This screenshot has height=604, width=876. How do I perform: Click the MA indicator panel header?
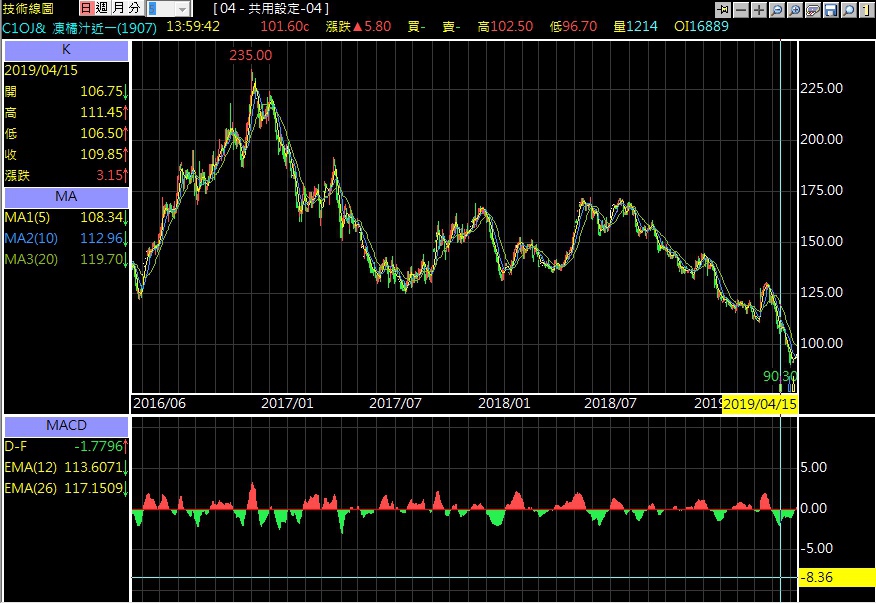point(66,197)
